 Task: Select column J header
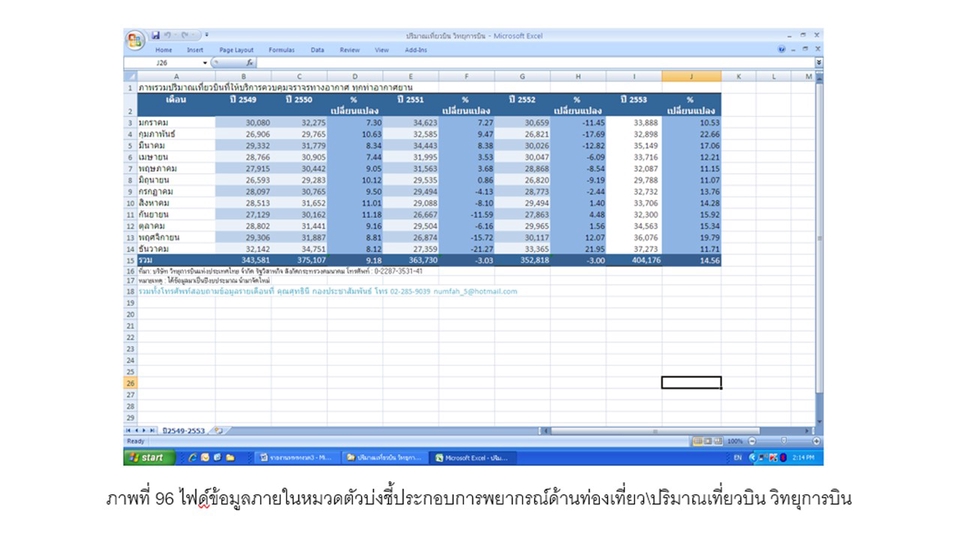[x=691, y=77]
